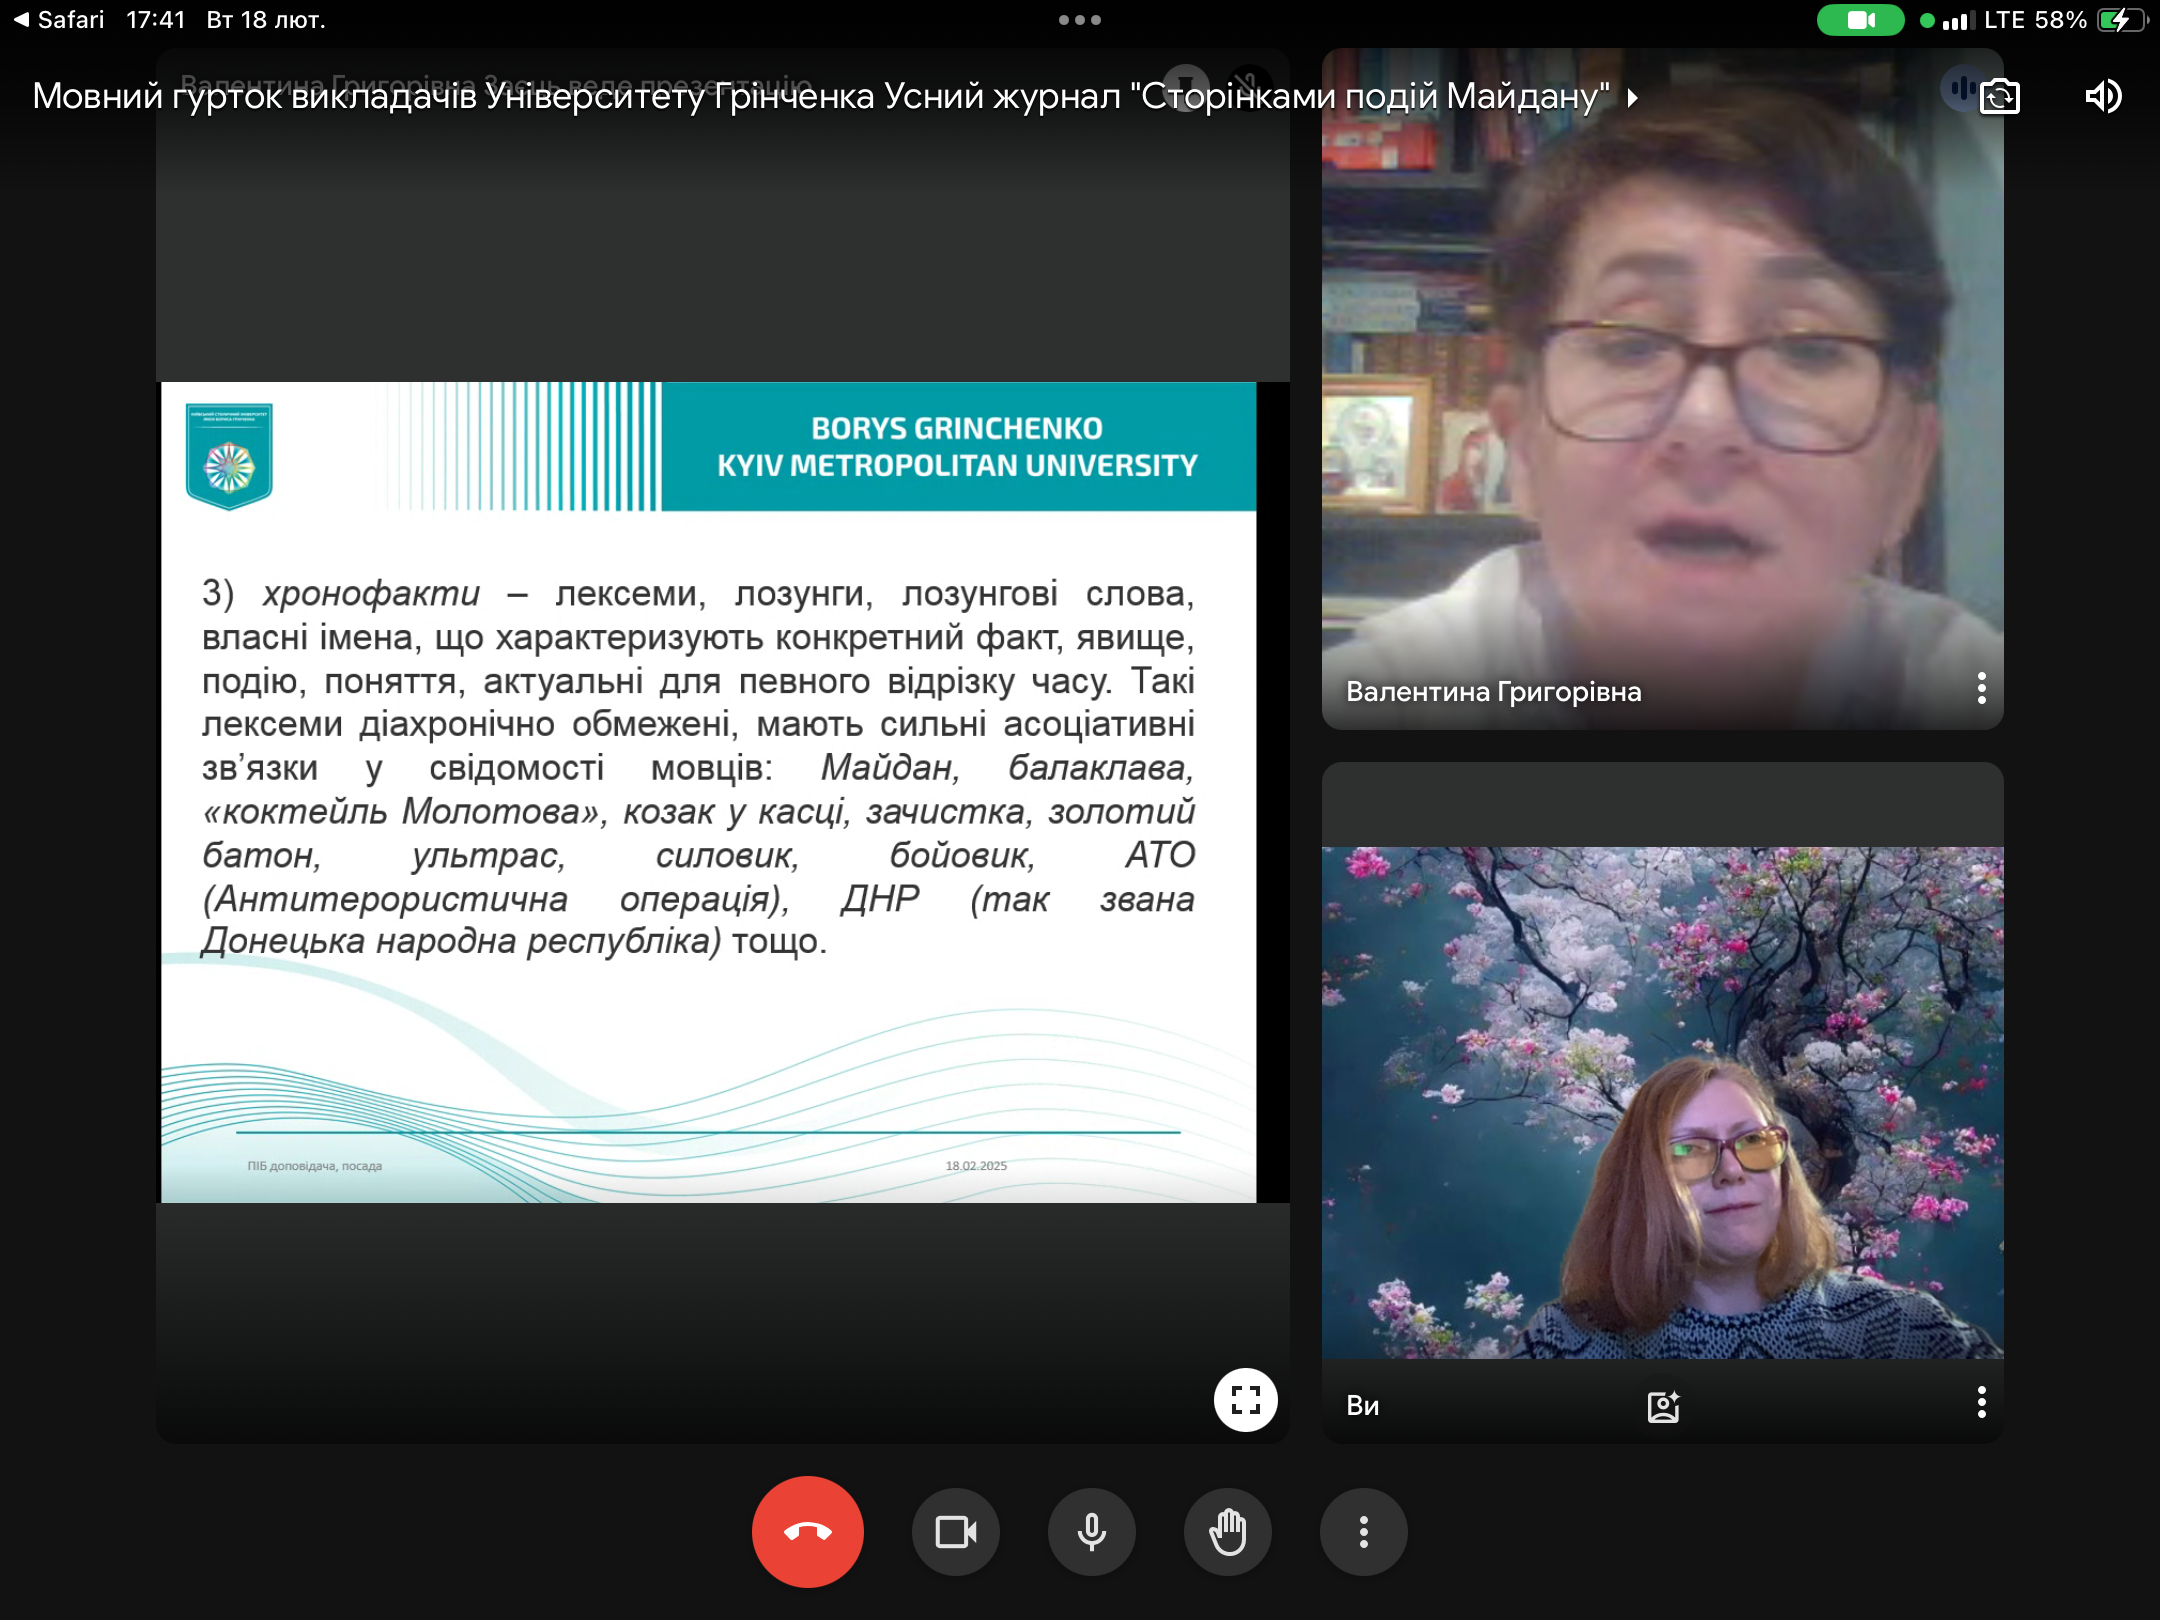Viewport: 2160px width, 1620px height.
Task: Tap the fullscreen button on the presentation
Action: [x=1245, y=1399]
